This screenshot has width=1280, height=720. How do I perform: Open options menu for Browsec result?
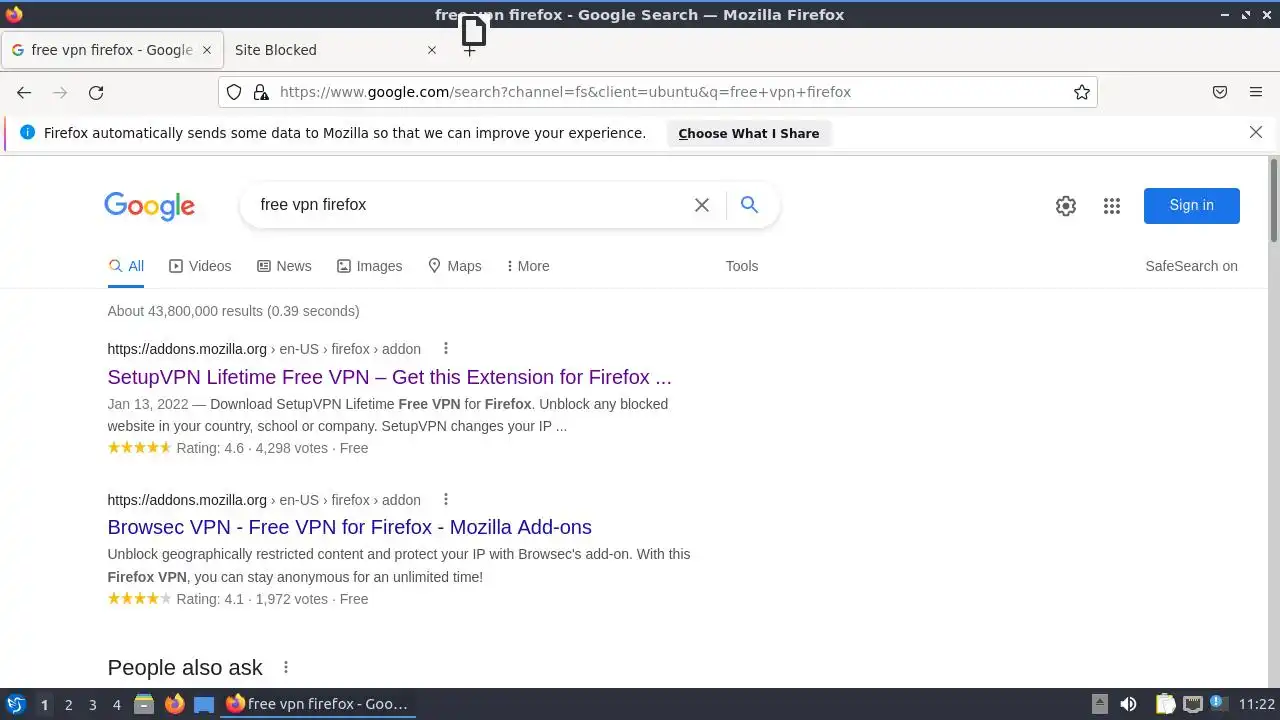click(446, 499)
